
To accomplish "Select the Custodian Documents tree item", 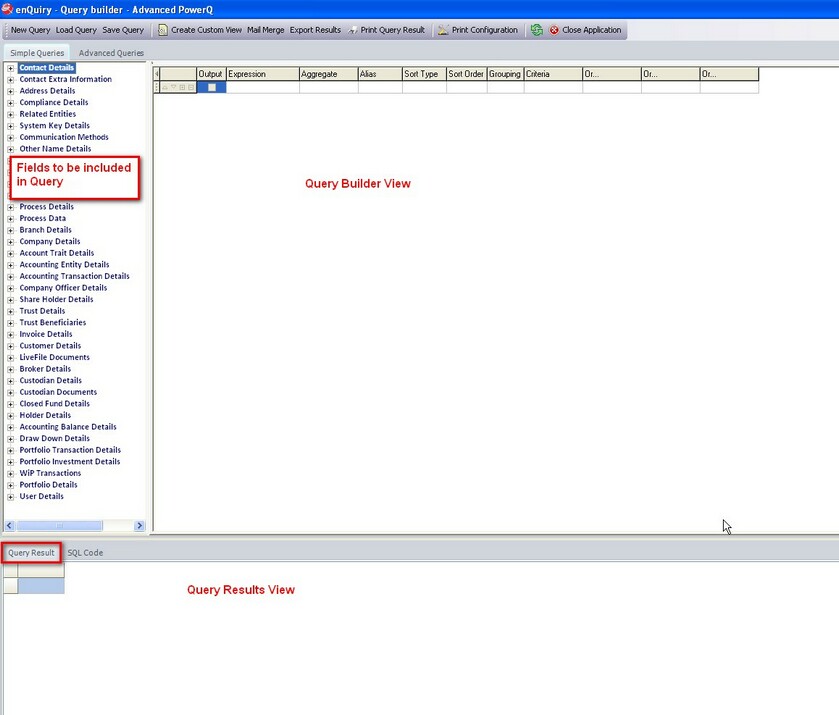I will point(58,392).
